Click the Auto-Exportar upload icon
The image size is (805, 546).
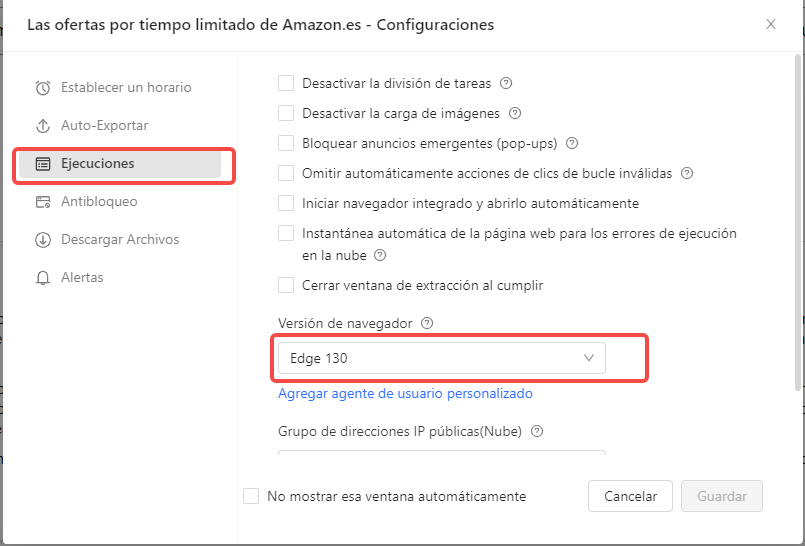[x=43, y=126]
